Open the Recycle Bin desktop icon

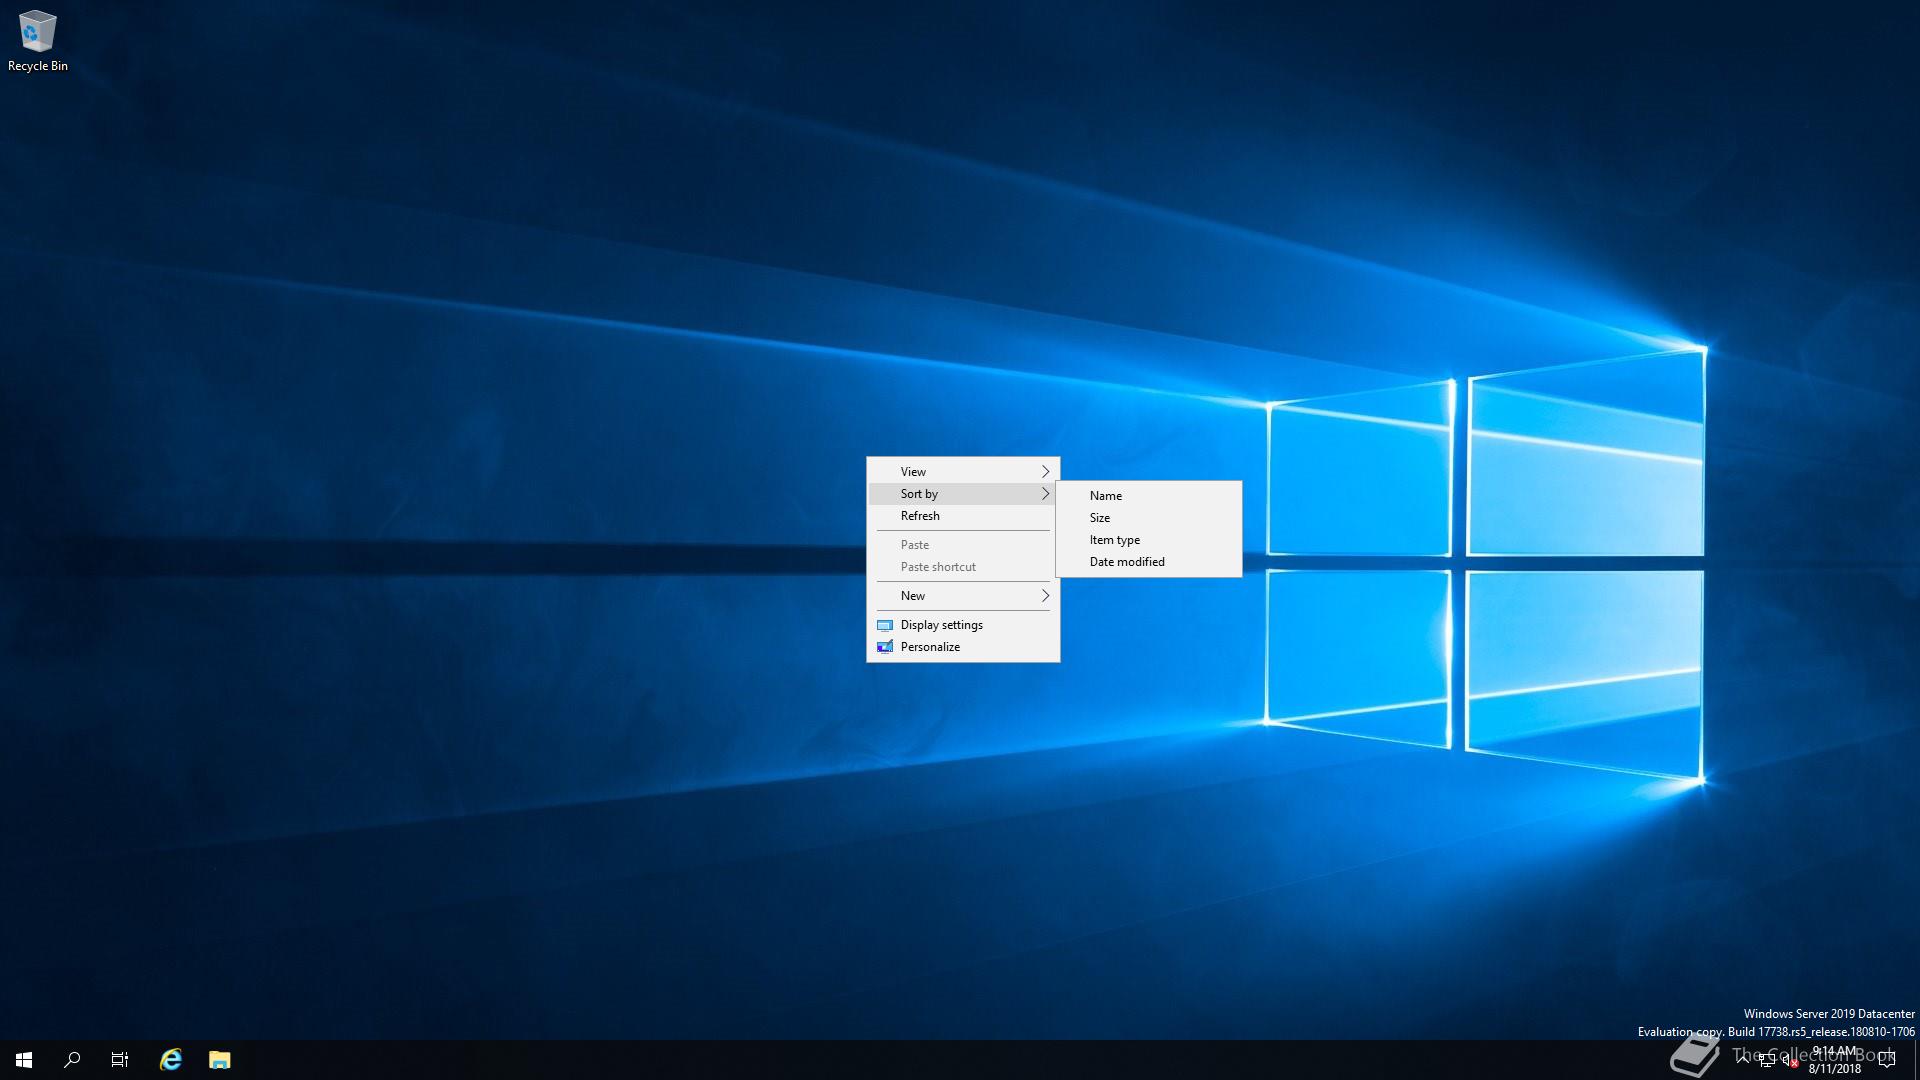[x=37, y=40]
